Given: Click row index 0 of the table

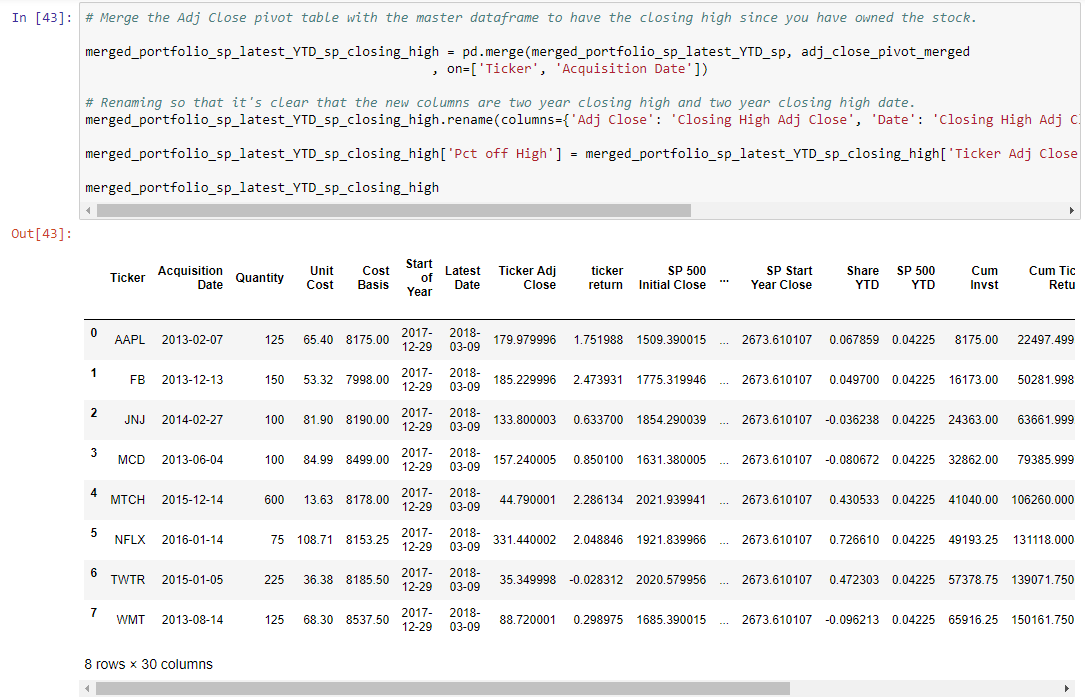Looking at the screenshot, I should click(x=93, y=333).
